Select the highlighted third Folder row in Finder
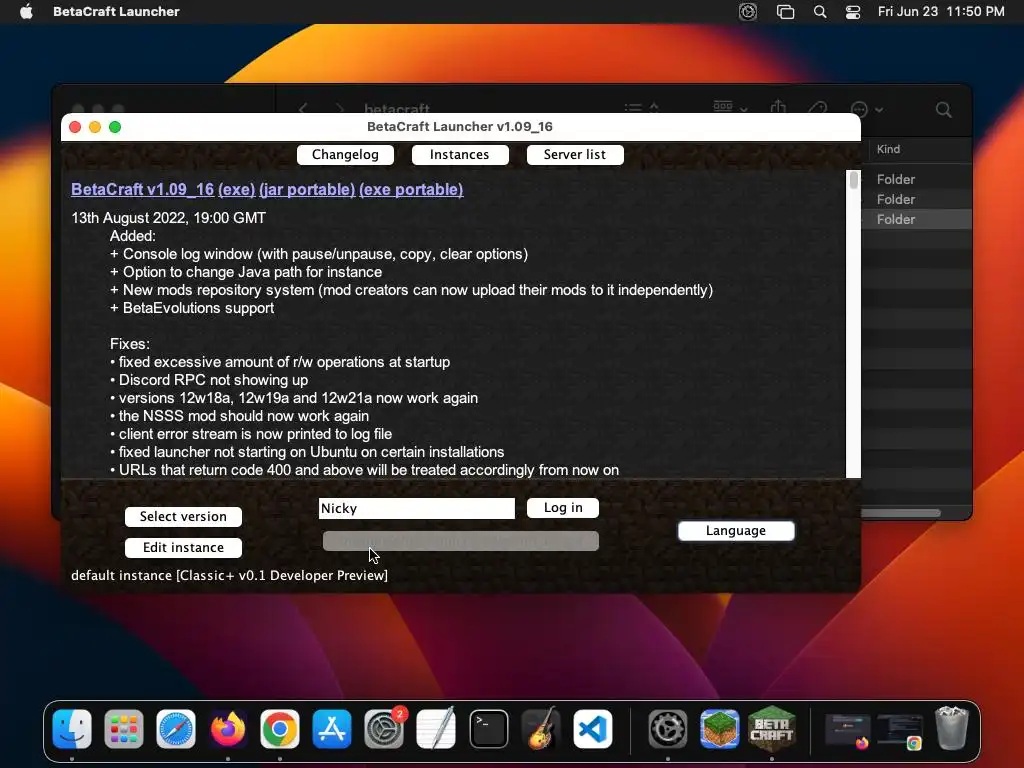 pos(917,219)
